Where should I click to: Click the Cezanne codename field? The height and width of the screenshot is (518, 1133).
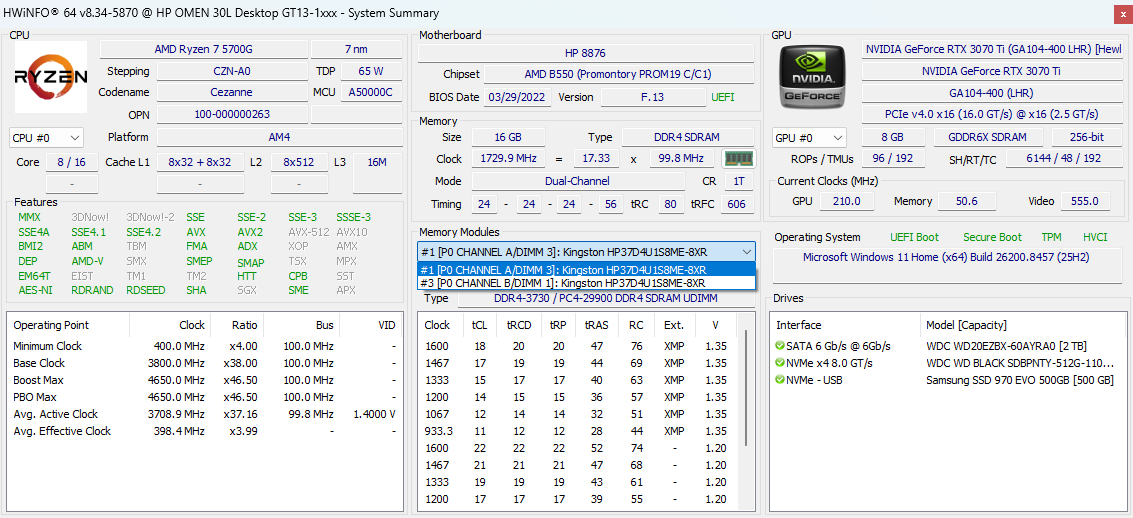pos(232,92)
